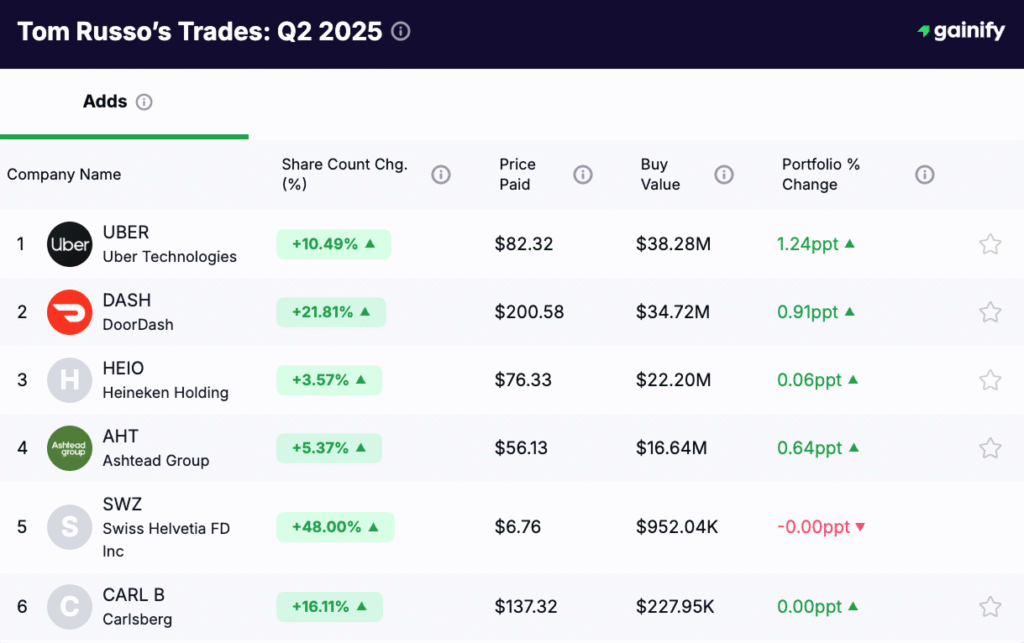The image size is (1024, 643).
Task: Click the Portfolio % Change info icon
Action: [x=924, y=174]
